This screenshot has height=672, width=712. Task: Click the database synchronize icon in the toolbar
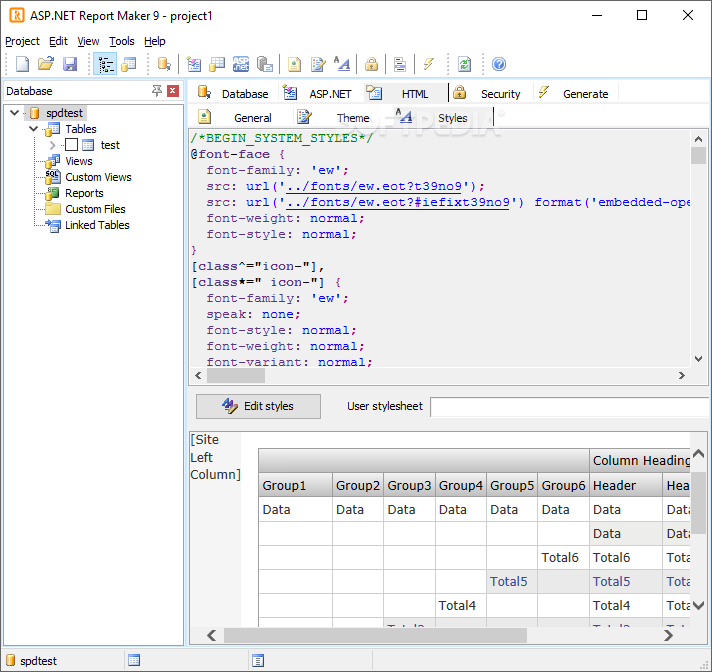coord(164,64)
